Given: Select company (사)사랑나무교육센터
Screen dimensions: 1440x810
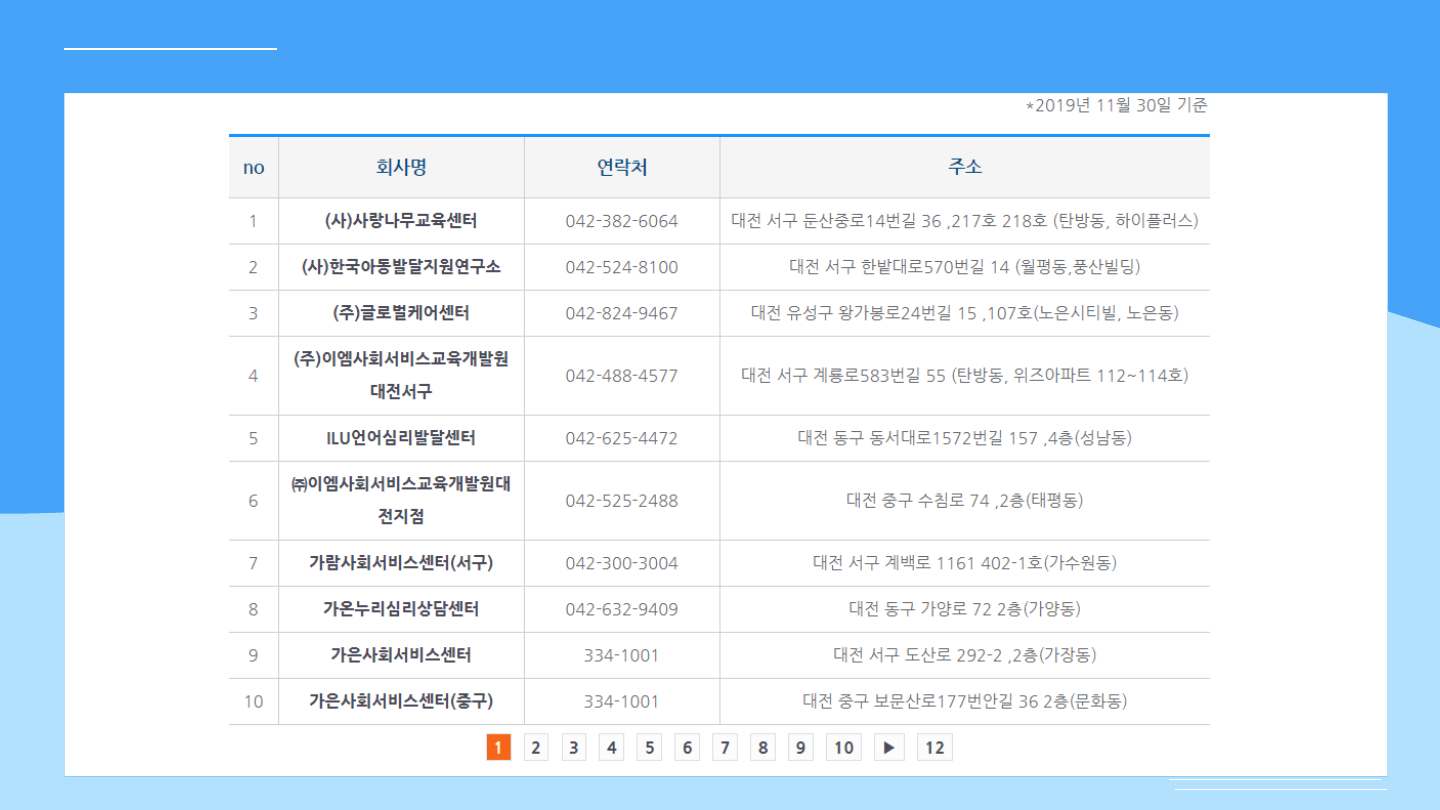Looking at the screenshot, I should (401, 221).
